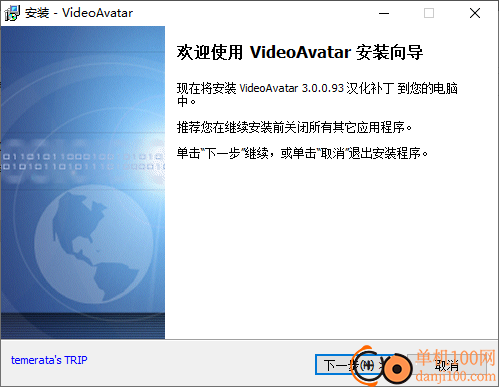Click text 现在将安装 VideoAvatar 3.0.0.93 汉化补丁
The image size is (499, 387).
tap(286, 88)
